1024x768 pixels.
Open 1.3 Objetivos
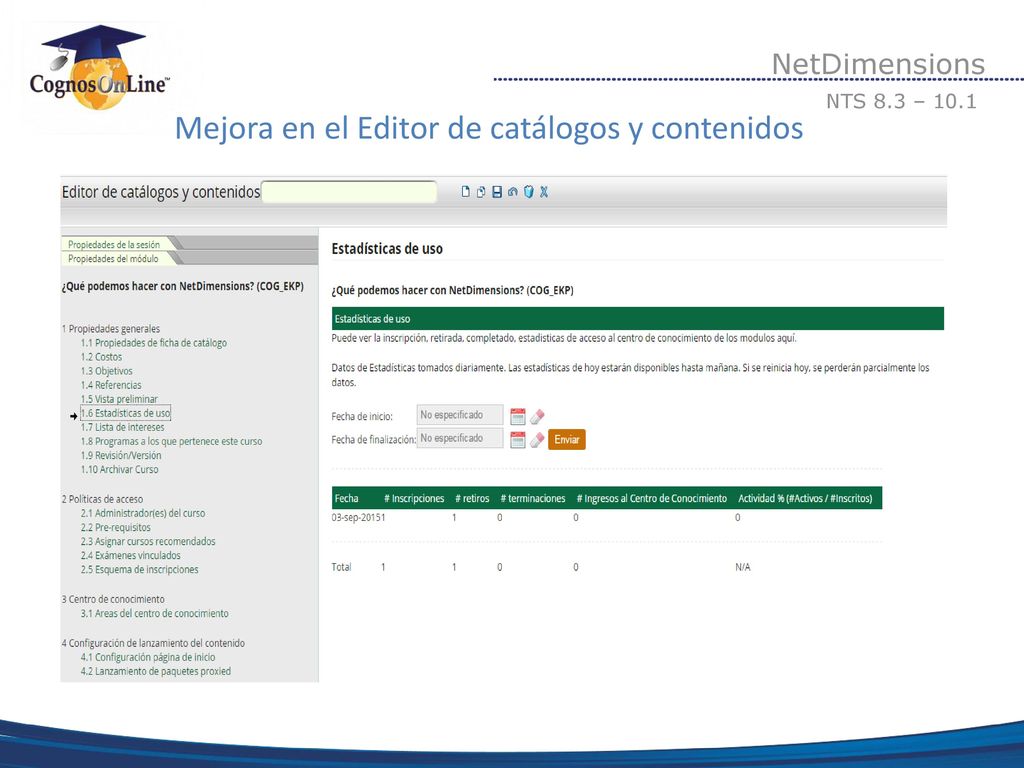106,371
